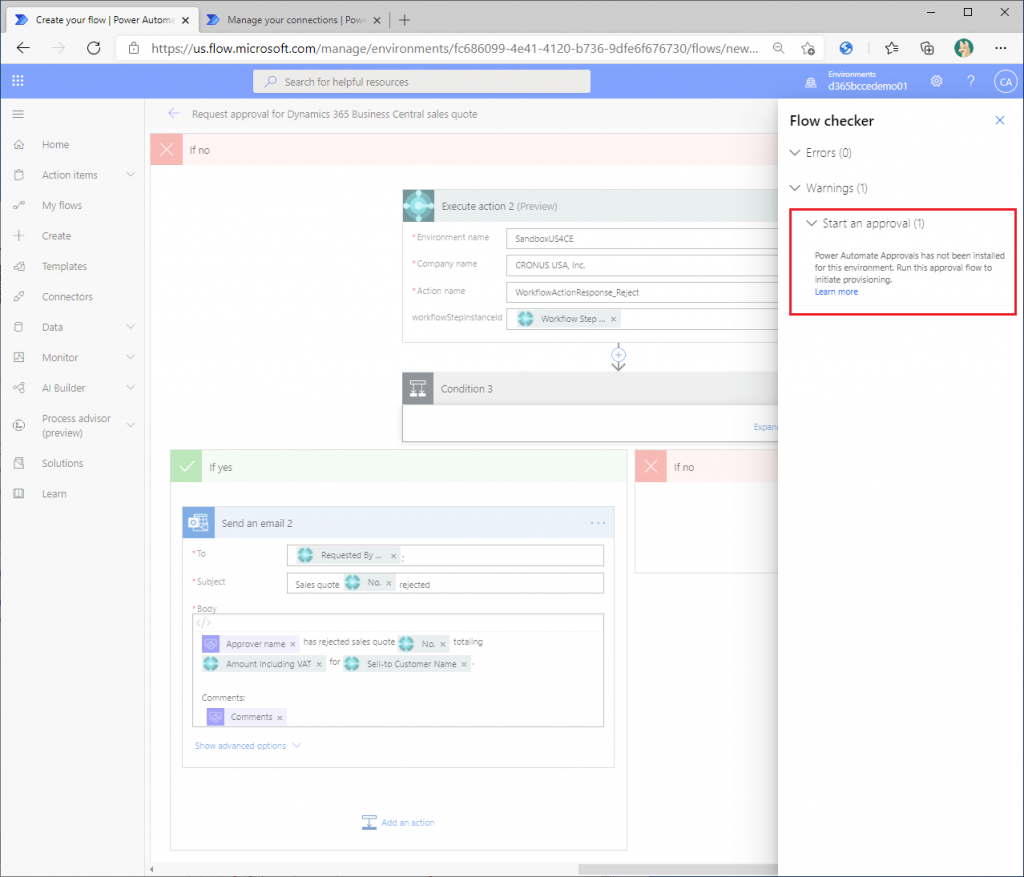The image size is (1024, 877).
Task: Collapse the Warnings (1) section
Action: pyautogui.click(x=795, y=188)
